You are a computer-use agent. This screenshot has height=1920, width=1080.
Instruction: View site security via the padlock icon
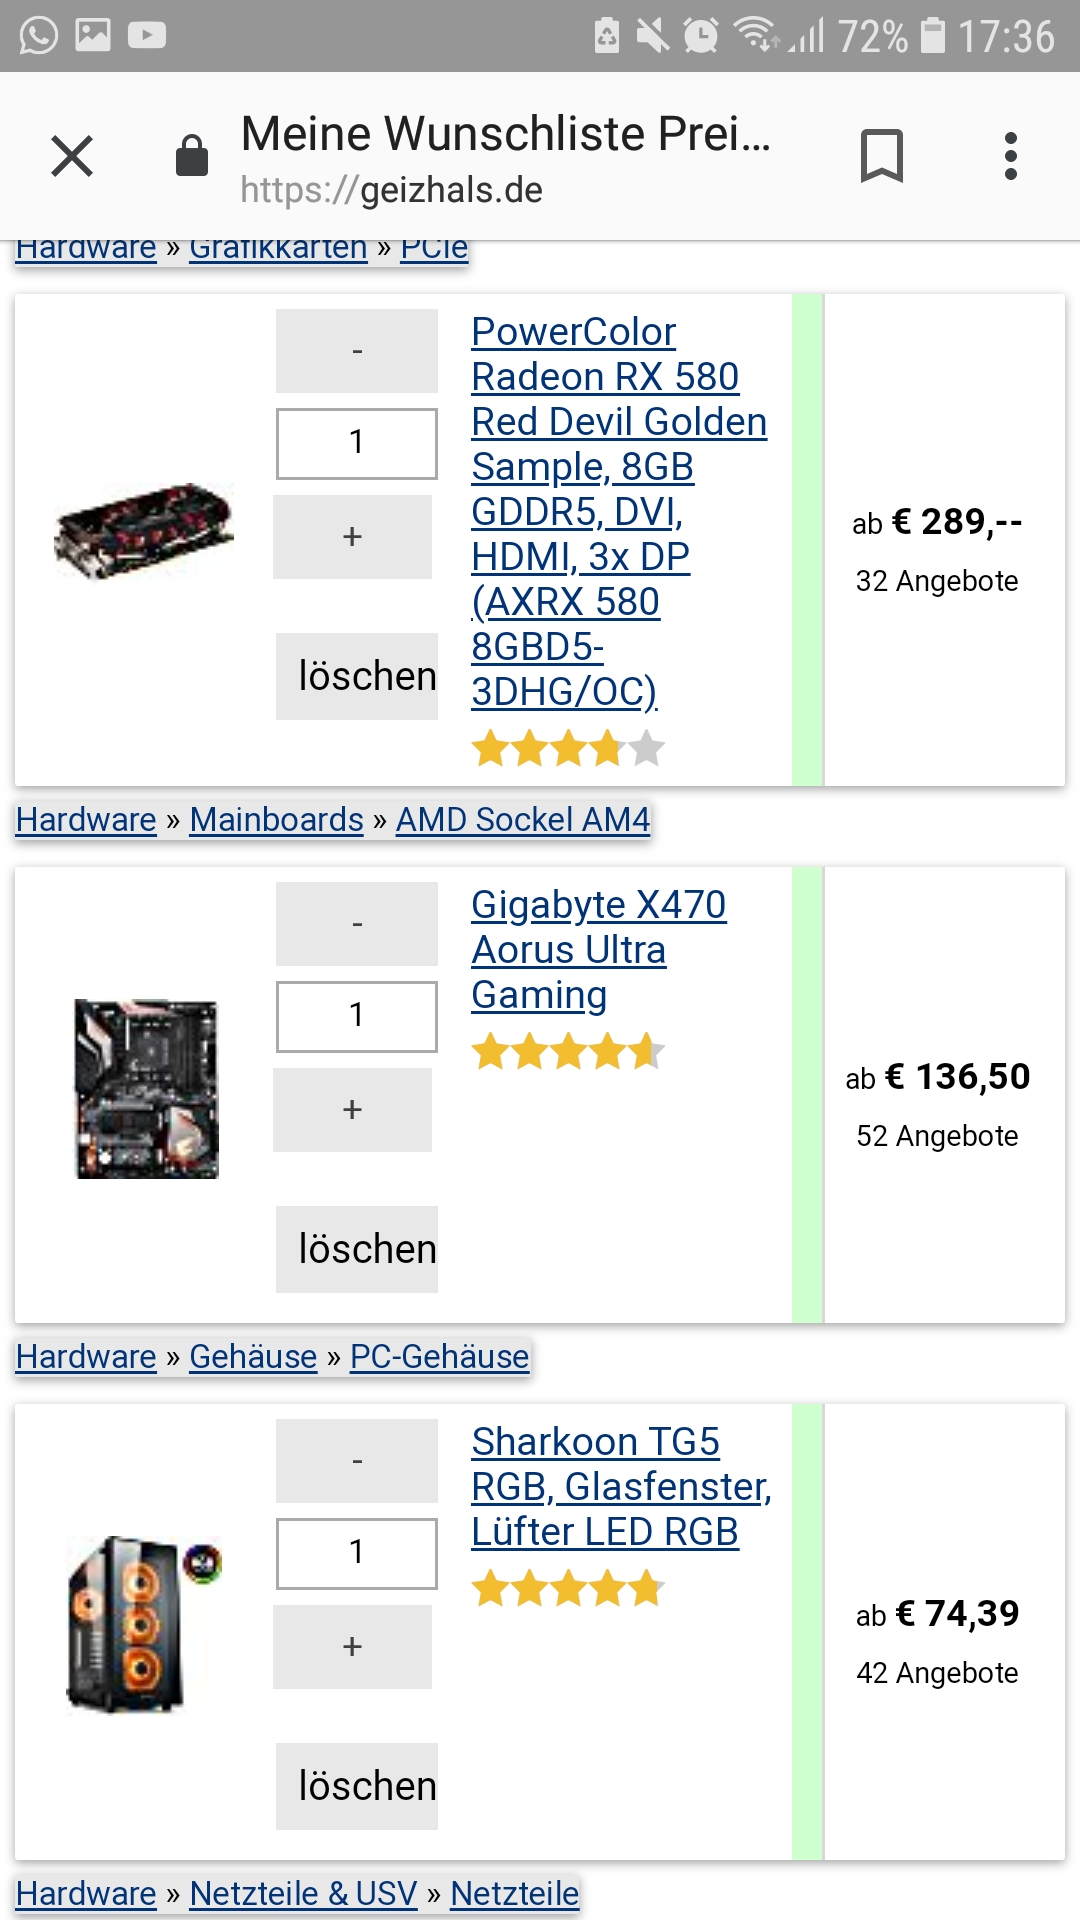coord(192,155)
